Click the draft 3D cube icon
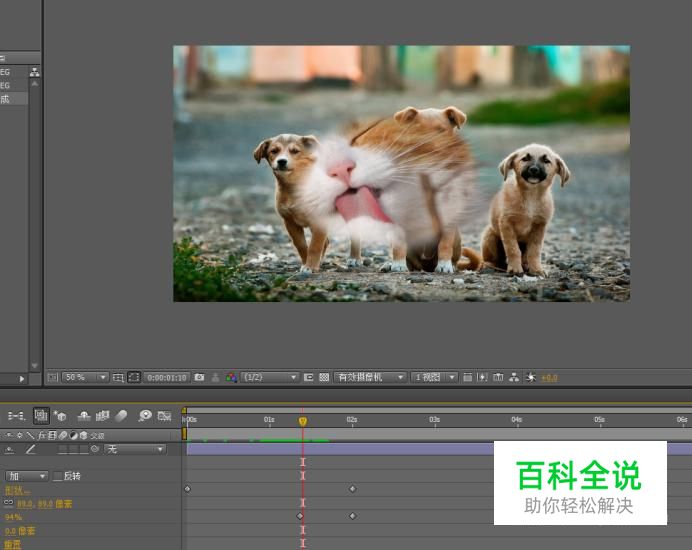 [x=61, y=415]
